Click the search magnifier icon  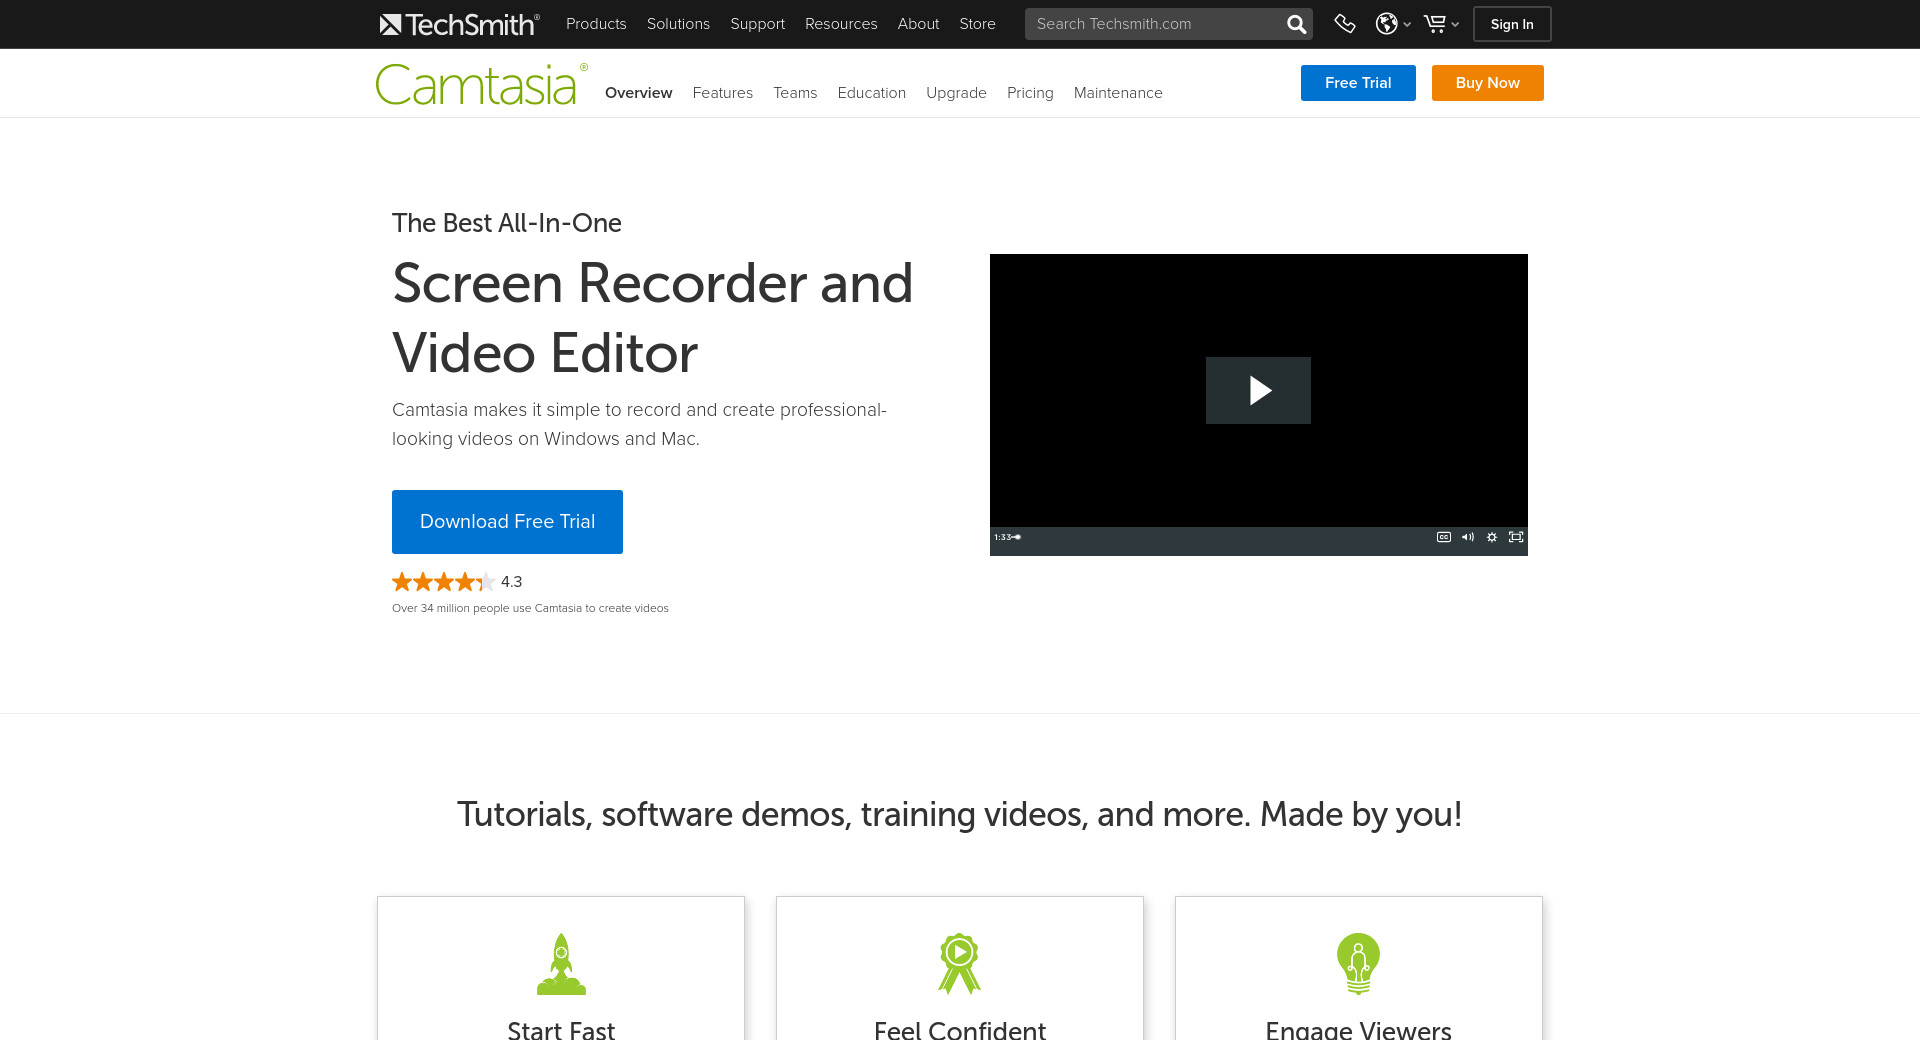1296,24
